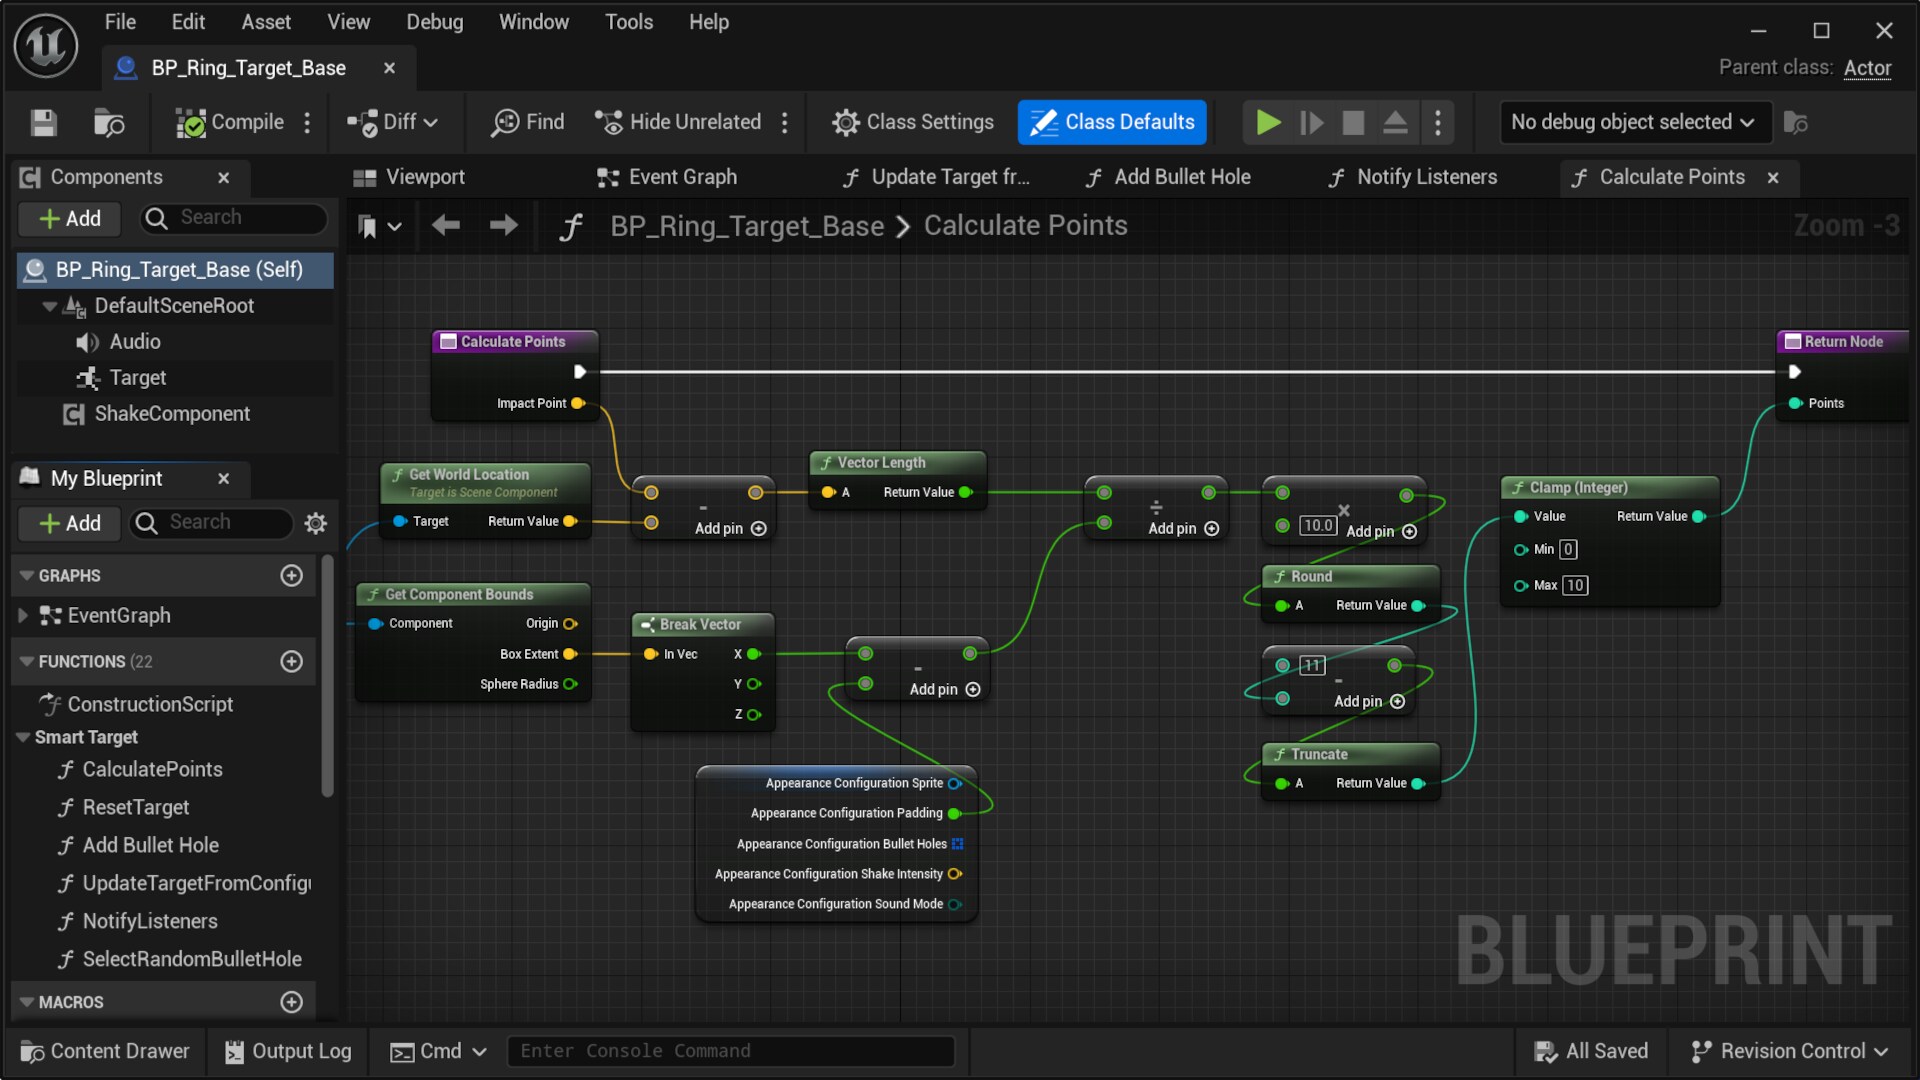The image size is (1920, 1080).
Task: Open the debug object selection dropdown
Action: tap(1634, 122)
